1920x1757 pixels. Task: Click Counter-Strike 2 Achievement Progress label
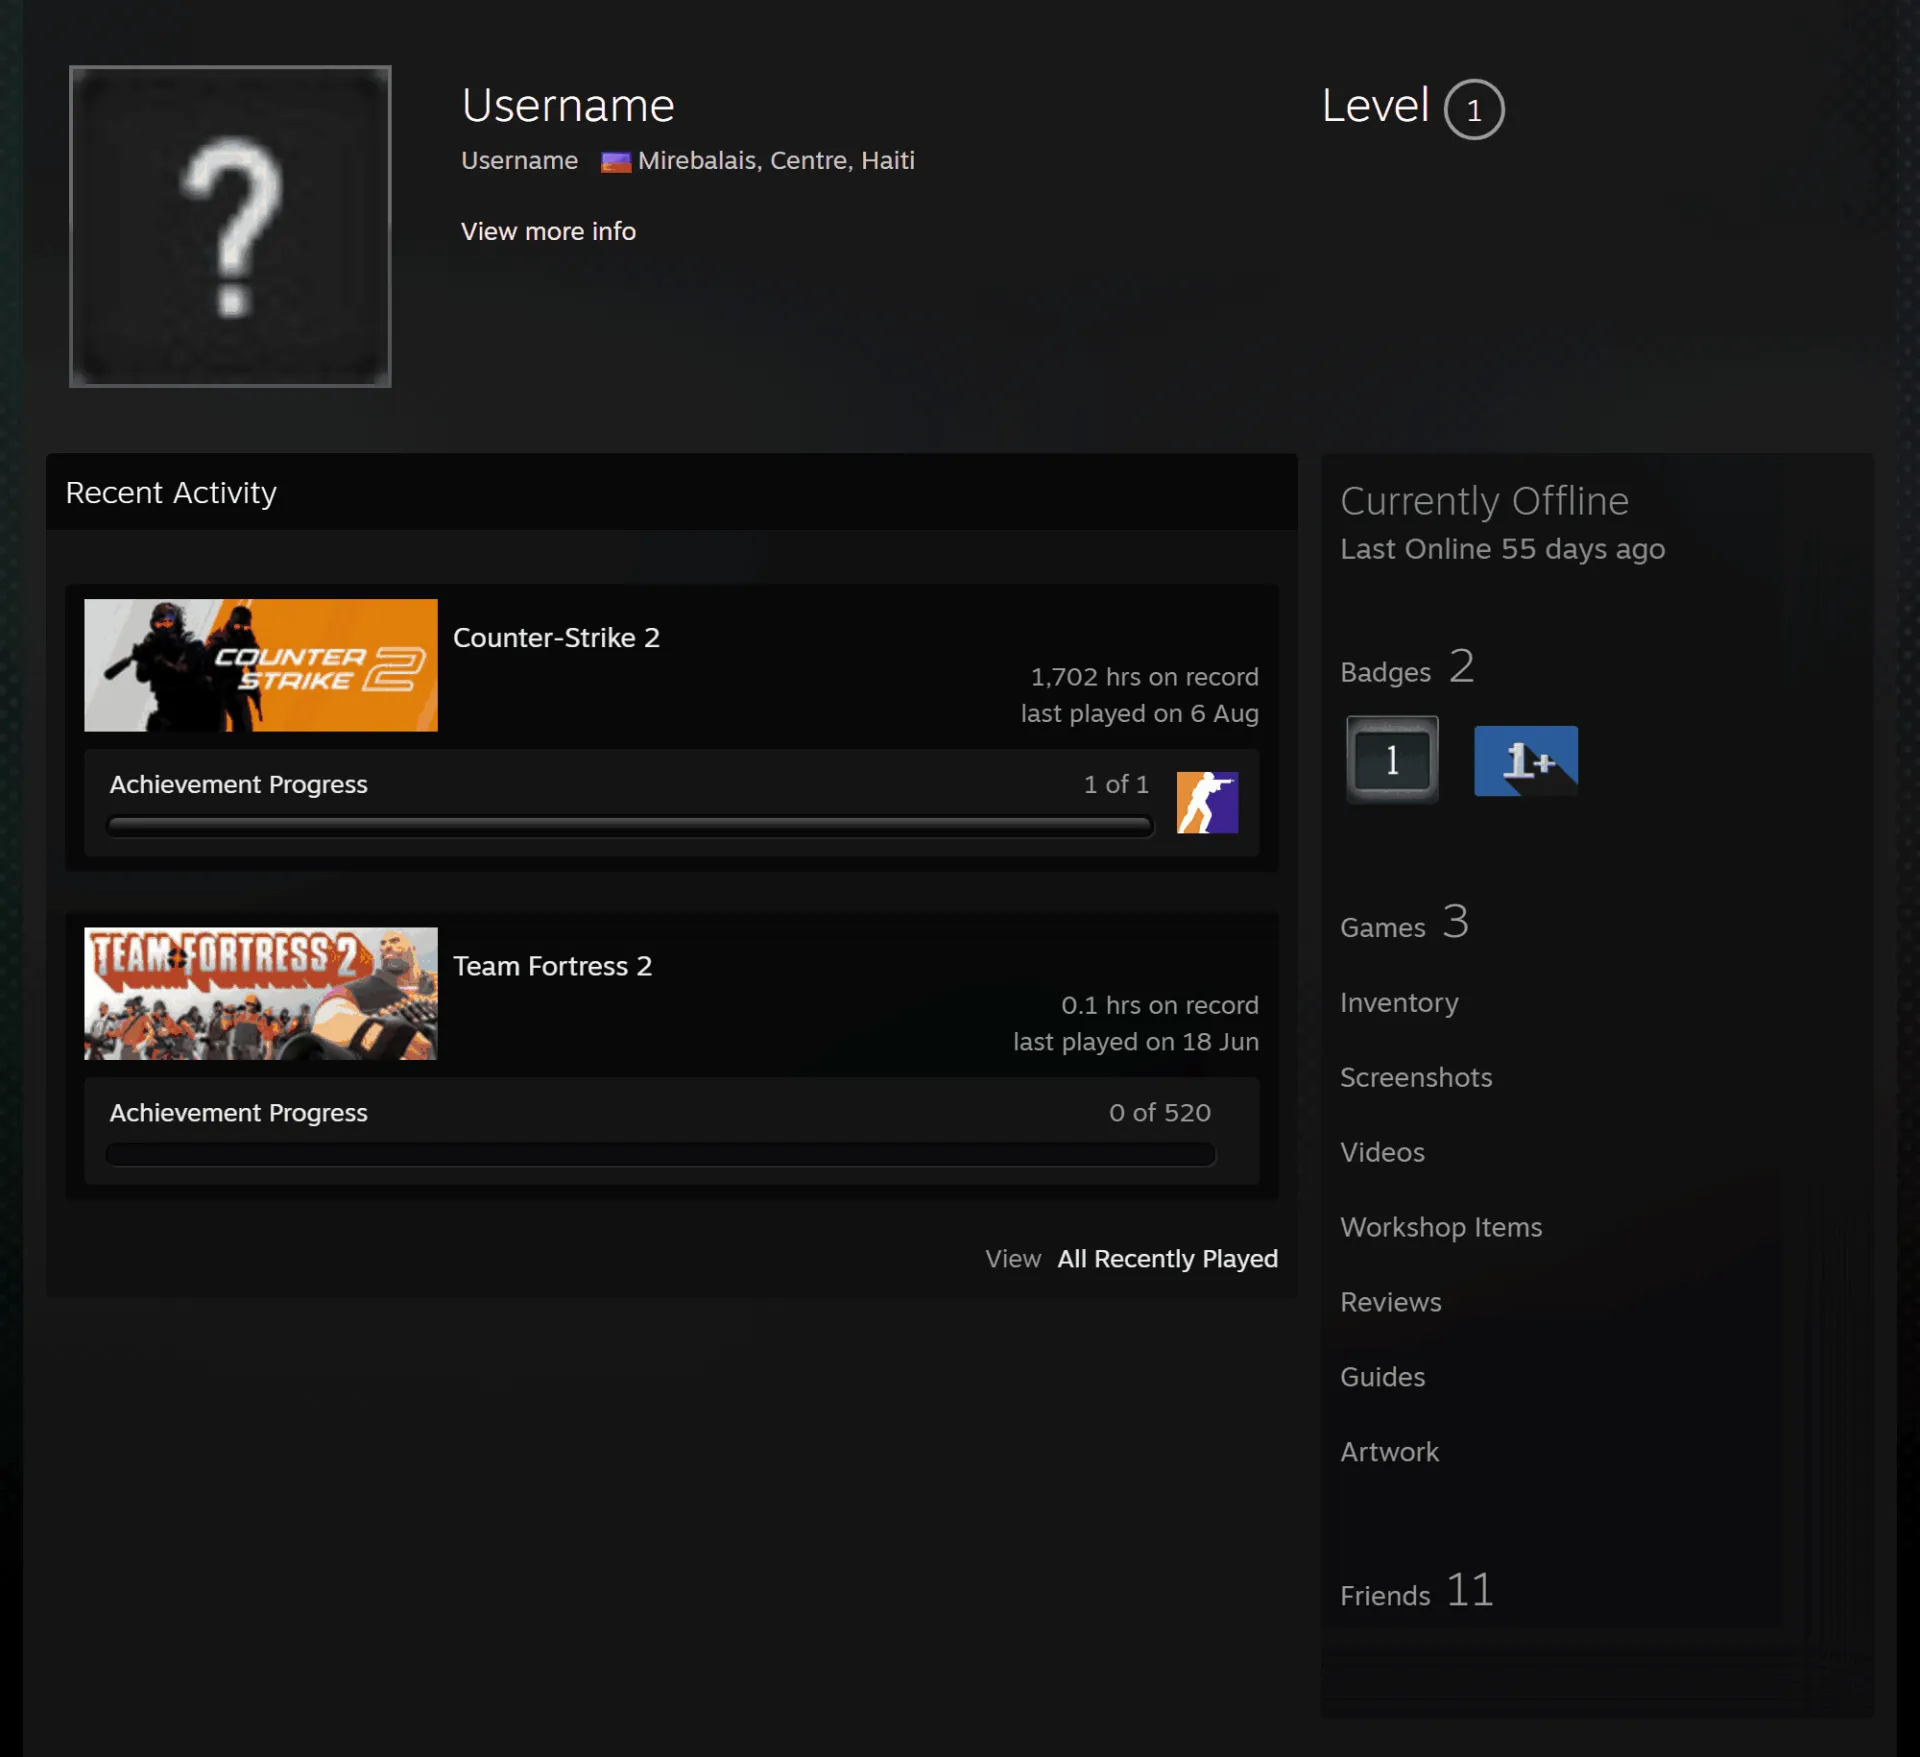click(x=238, y=784)
